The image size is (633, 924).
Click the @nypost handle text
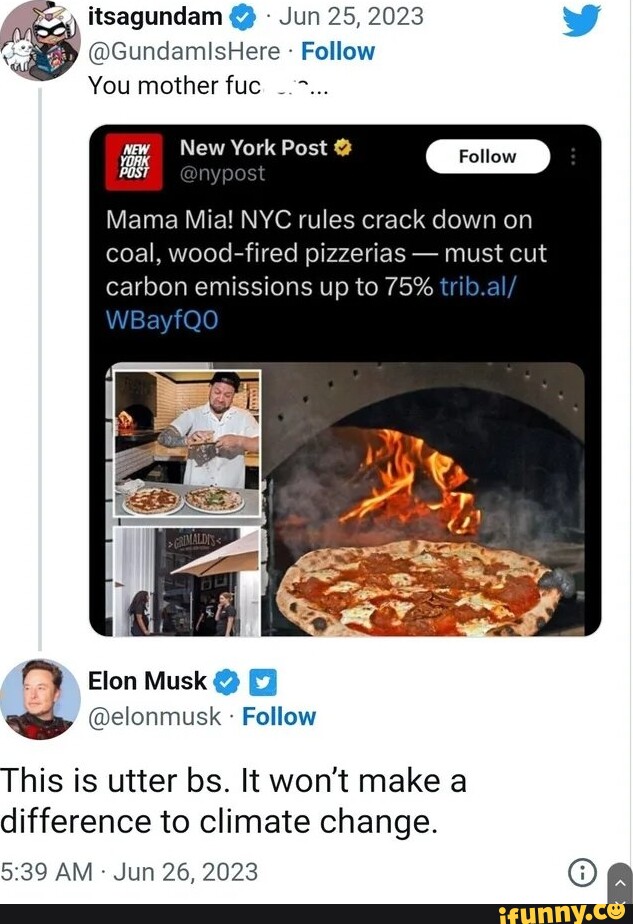pos(222,174)
